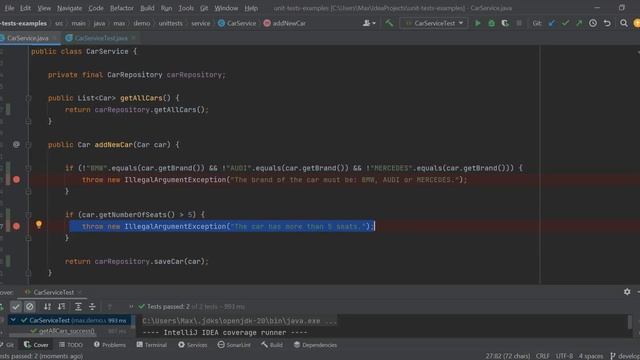Open the Edit menu
This screenshot has width=640, height=360.
pyautogui.click(x=25, y=8)
